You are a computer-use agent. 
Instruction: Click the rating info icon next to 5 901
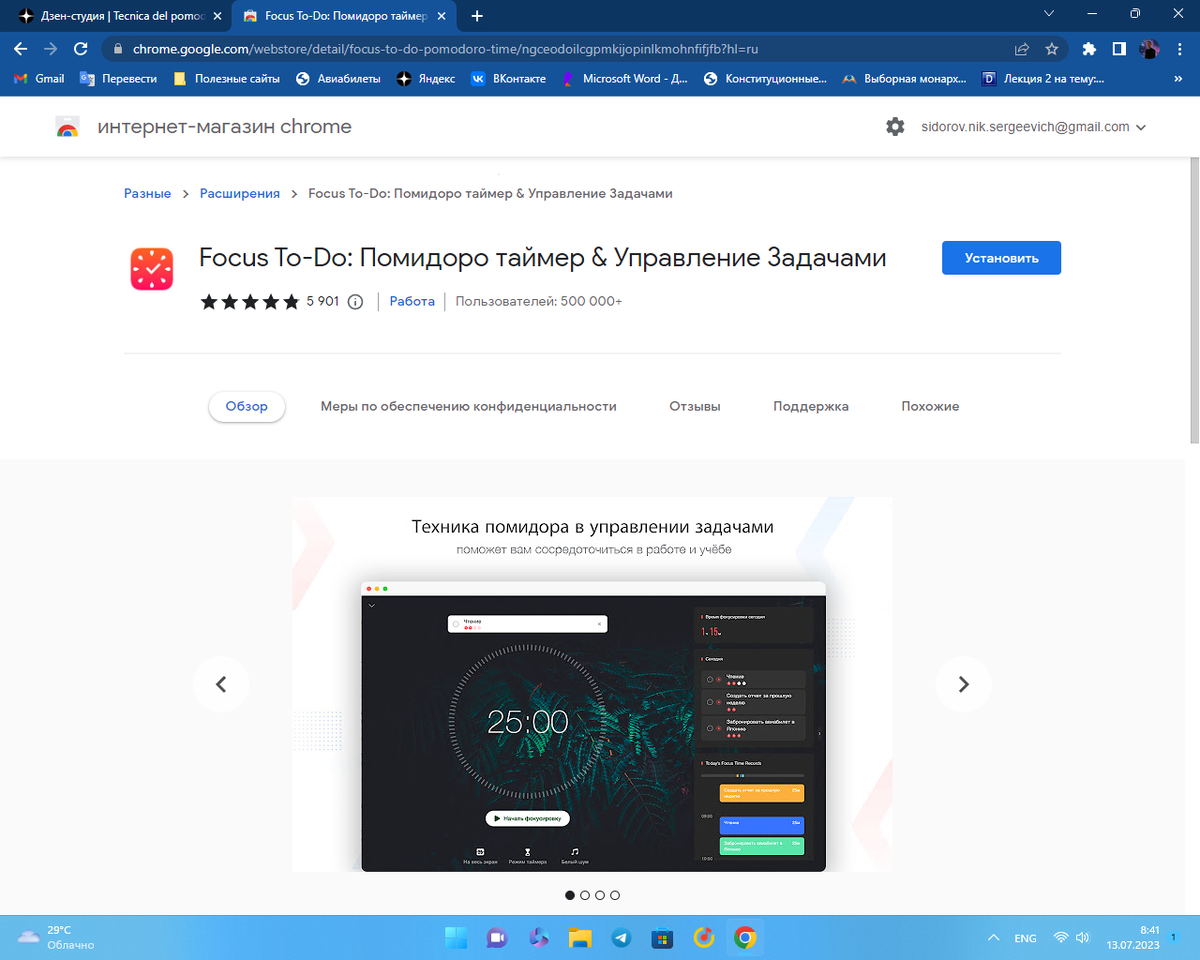355,301
